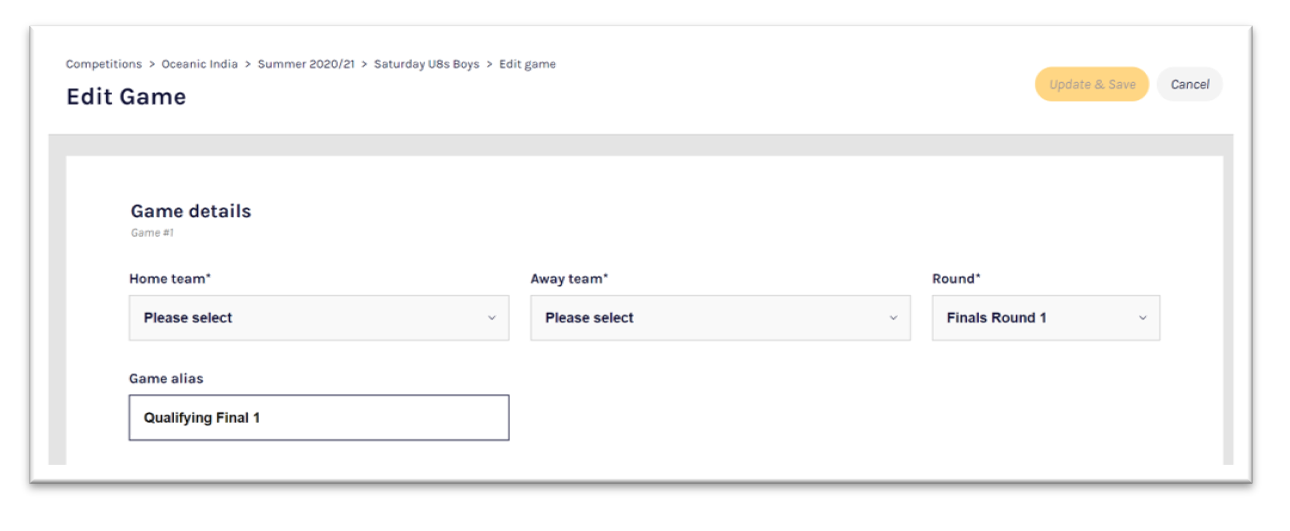Click the 'Game #1' subtitle text

click(153, 233)
